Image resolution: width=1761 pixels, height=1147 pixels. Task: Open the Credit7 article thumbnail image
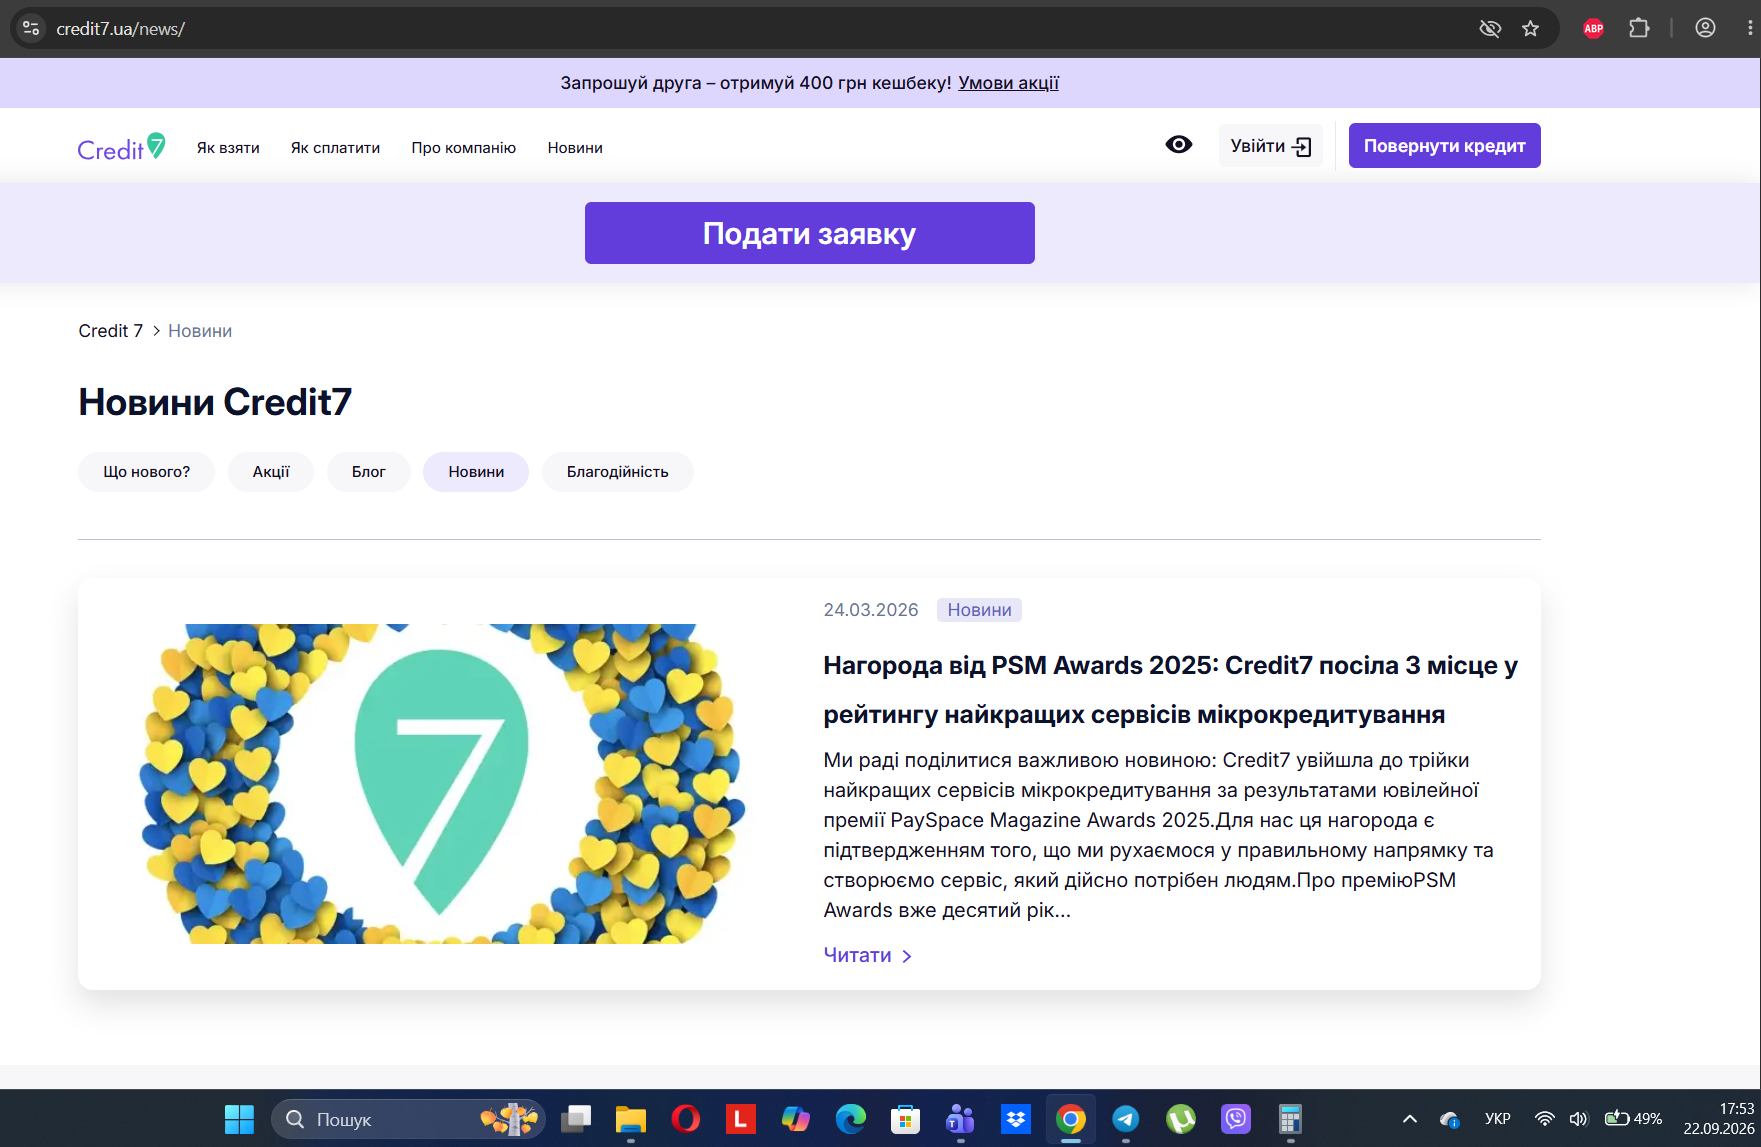tap(441, 784)
